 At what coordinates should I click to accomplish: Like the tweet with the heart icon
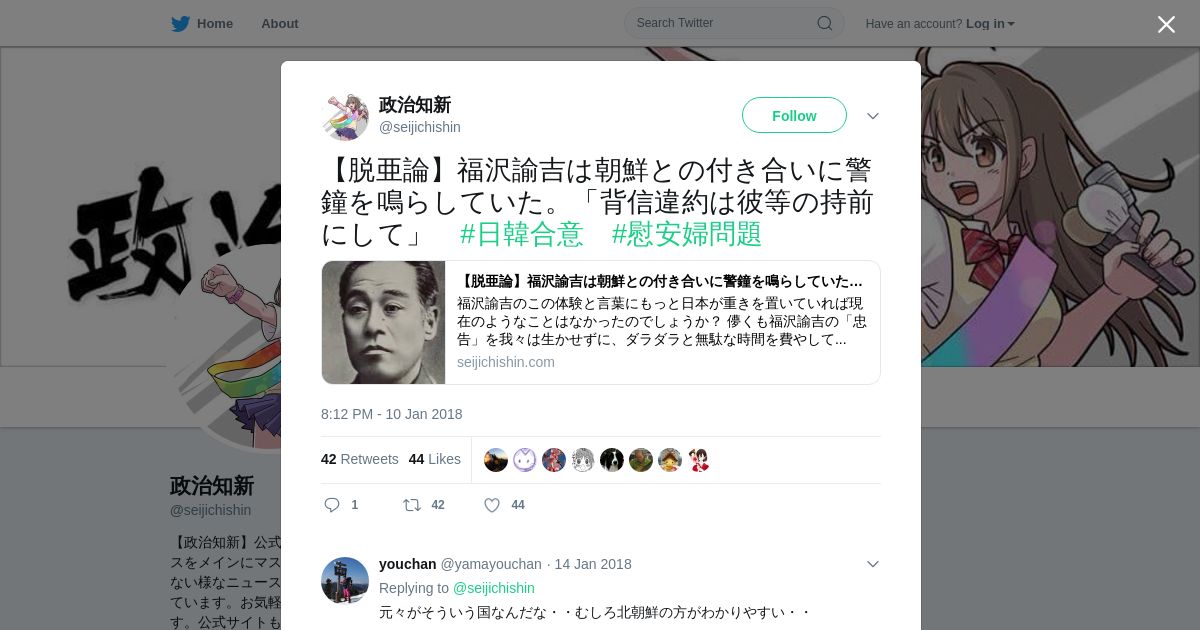pyautogui.click(x=492, y=505)
